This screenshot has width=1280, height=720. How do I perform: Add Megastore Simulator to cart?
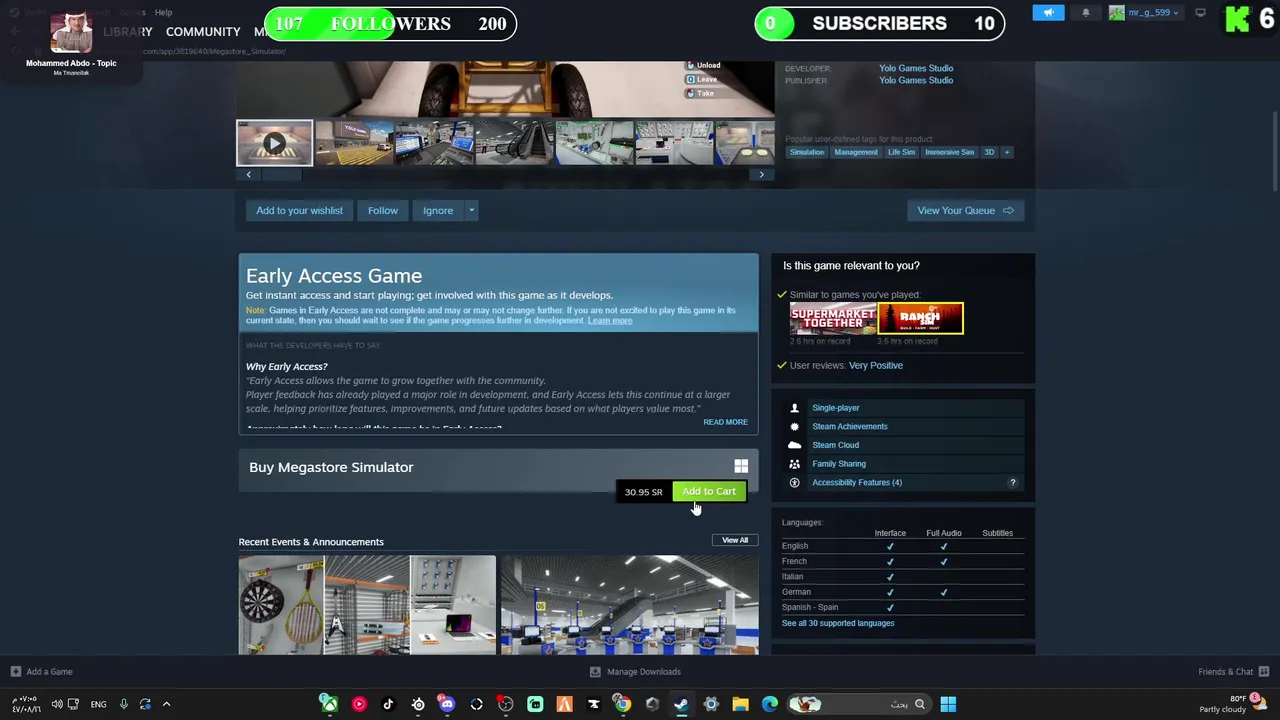(x=709, y=491)
